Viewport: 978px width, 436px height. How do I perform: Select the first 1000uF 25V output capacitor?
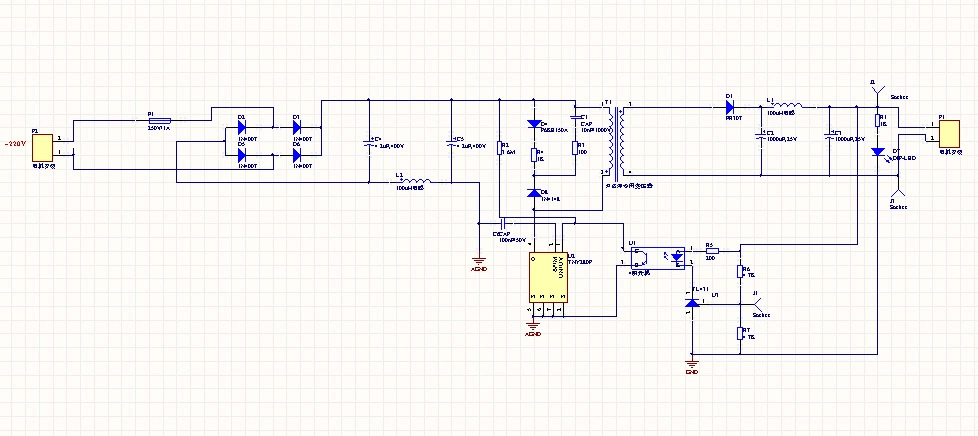(761, 135)
